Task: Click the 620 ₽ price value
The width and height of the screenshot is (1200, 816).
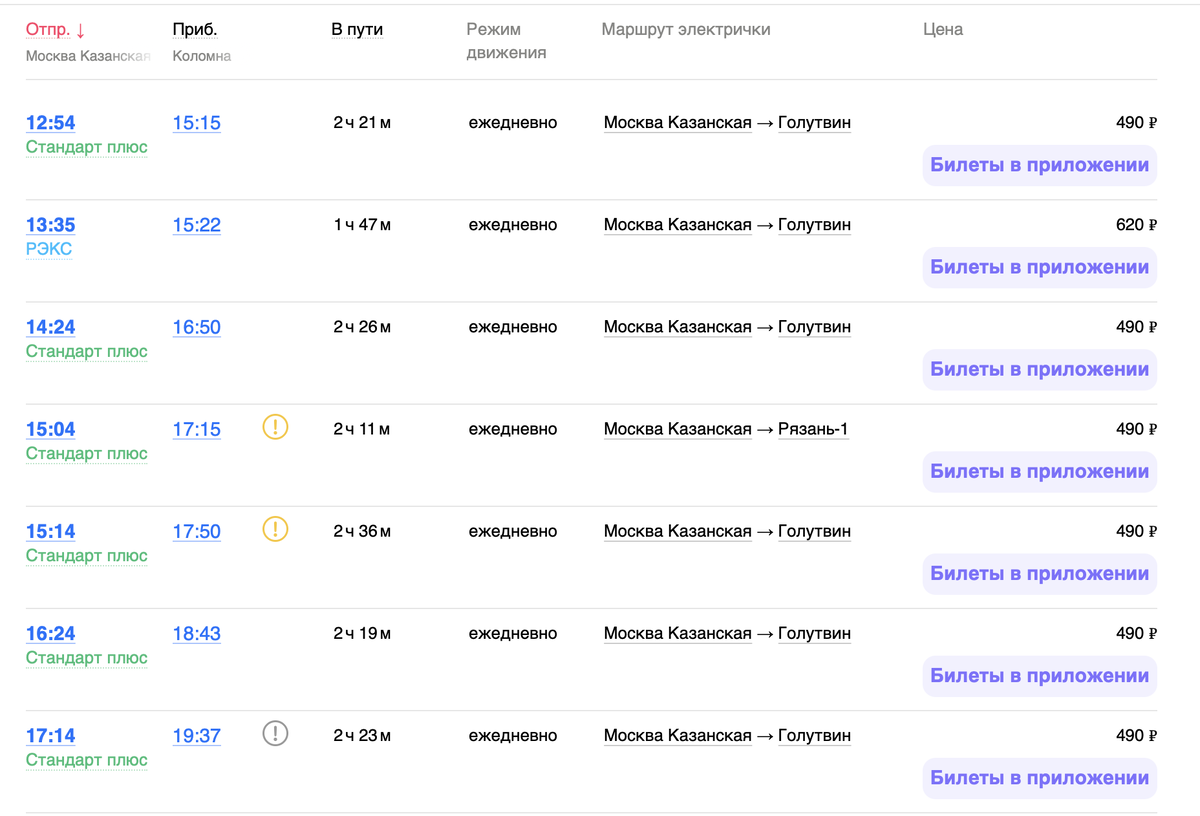Action: [x=1137, y=224]
